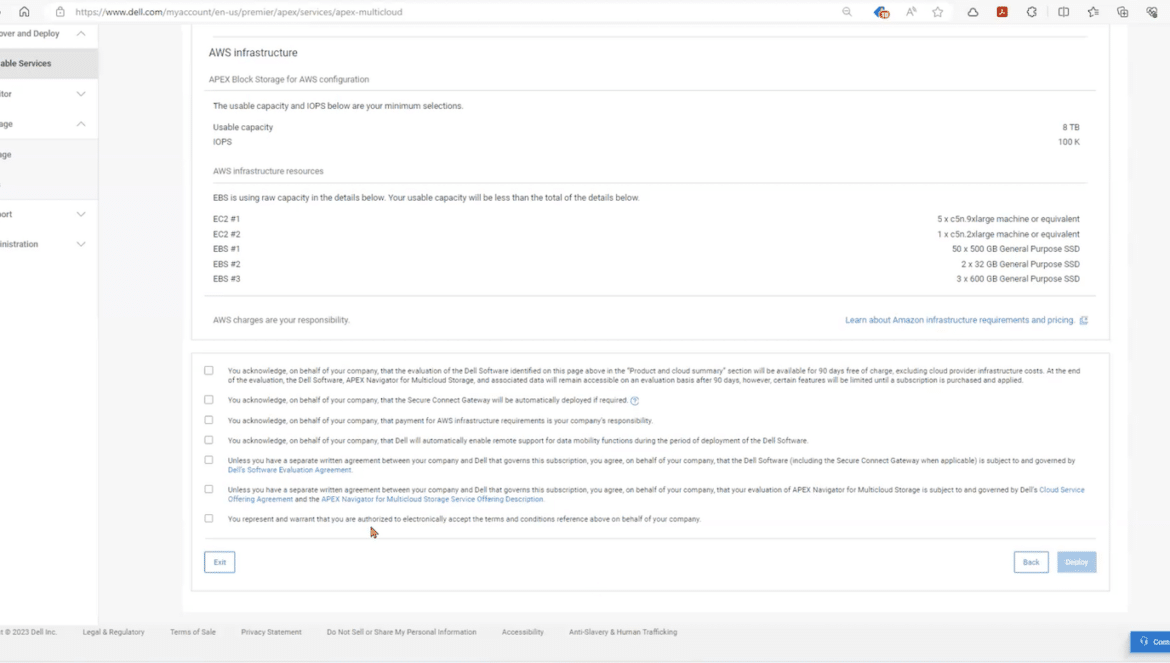1170x663 pixels.
Task: Check the Cloud Service Offering Agreement checkbox
Action: coord(209,489)
